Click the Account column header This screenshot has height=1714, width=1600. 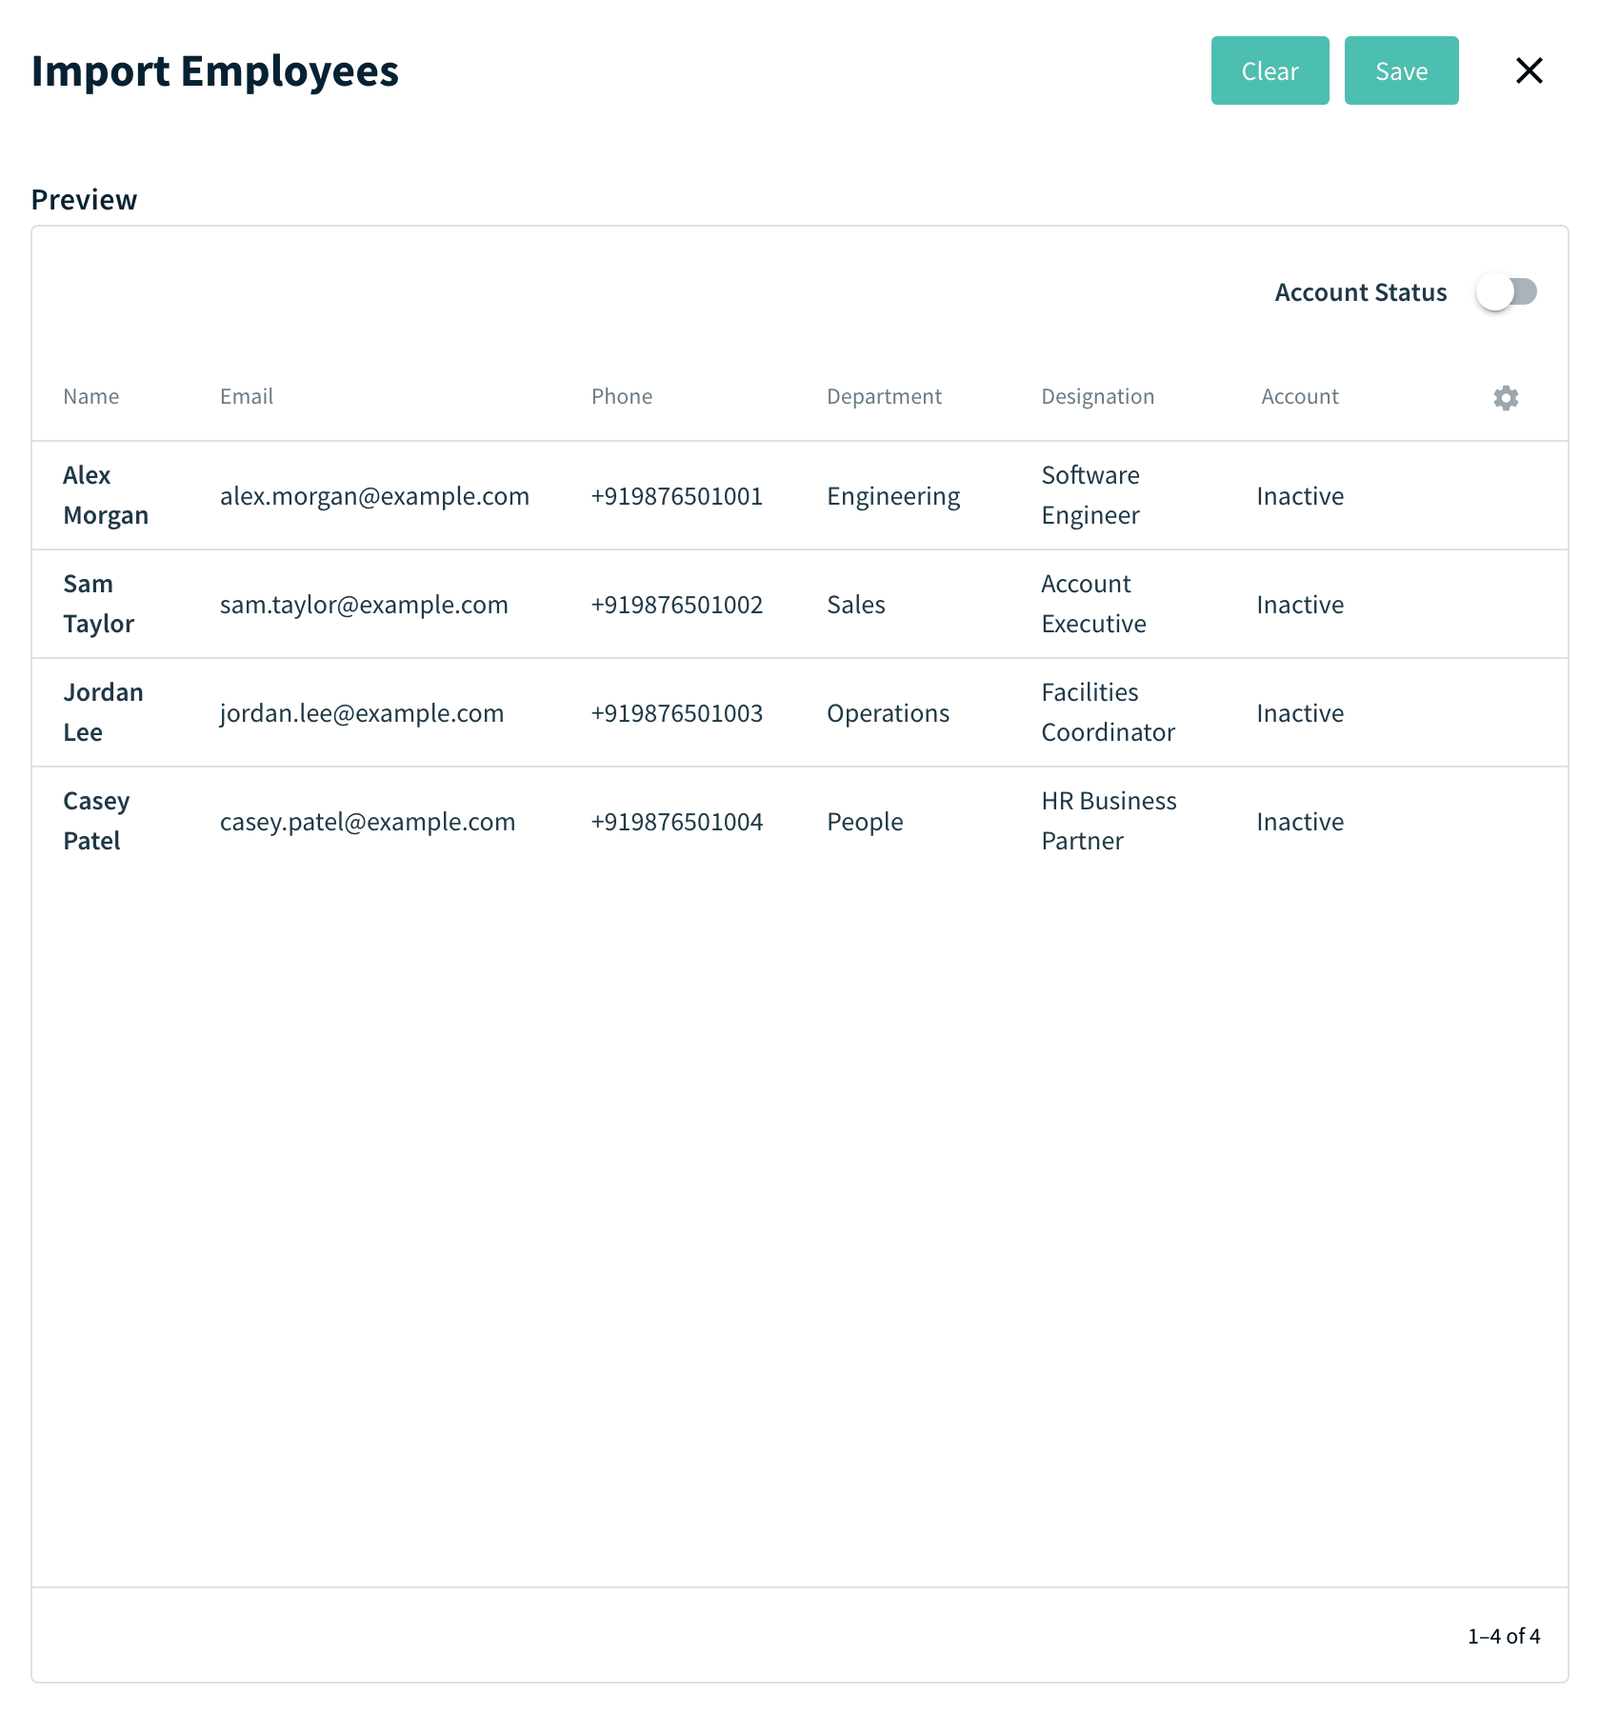[1299, 396]
